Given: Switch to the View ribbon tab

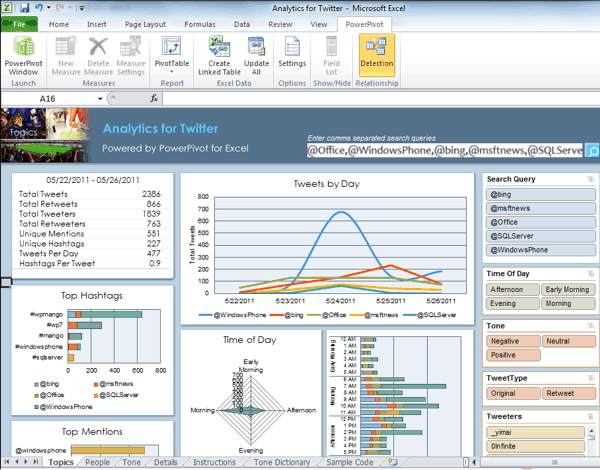Looking at the screenshot, I should [319, 24].
